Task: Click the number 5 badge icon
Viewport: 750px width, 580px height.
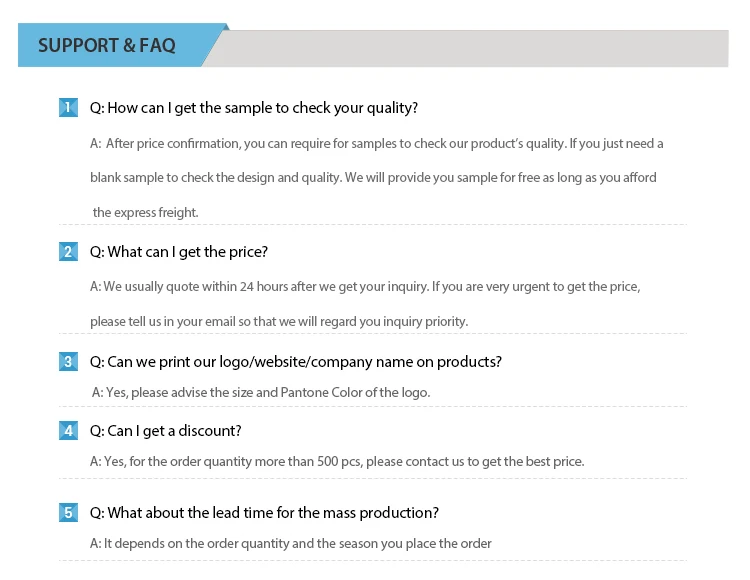Action: pyautogui.click(x=68, y=513)
